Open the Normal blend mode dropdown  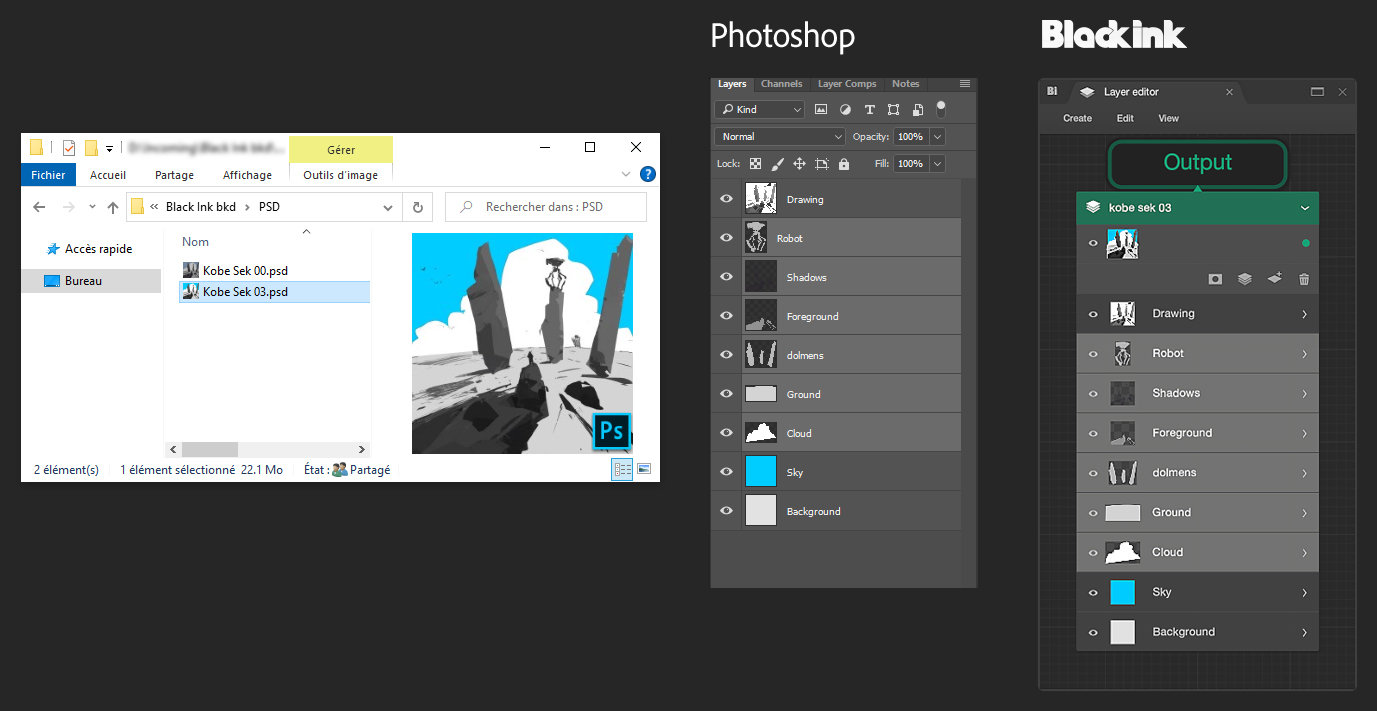click(780, 136)
